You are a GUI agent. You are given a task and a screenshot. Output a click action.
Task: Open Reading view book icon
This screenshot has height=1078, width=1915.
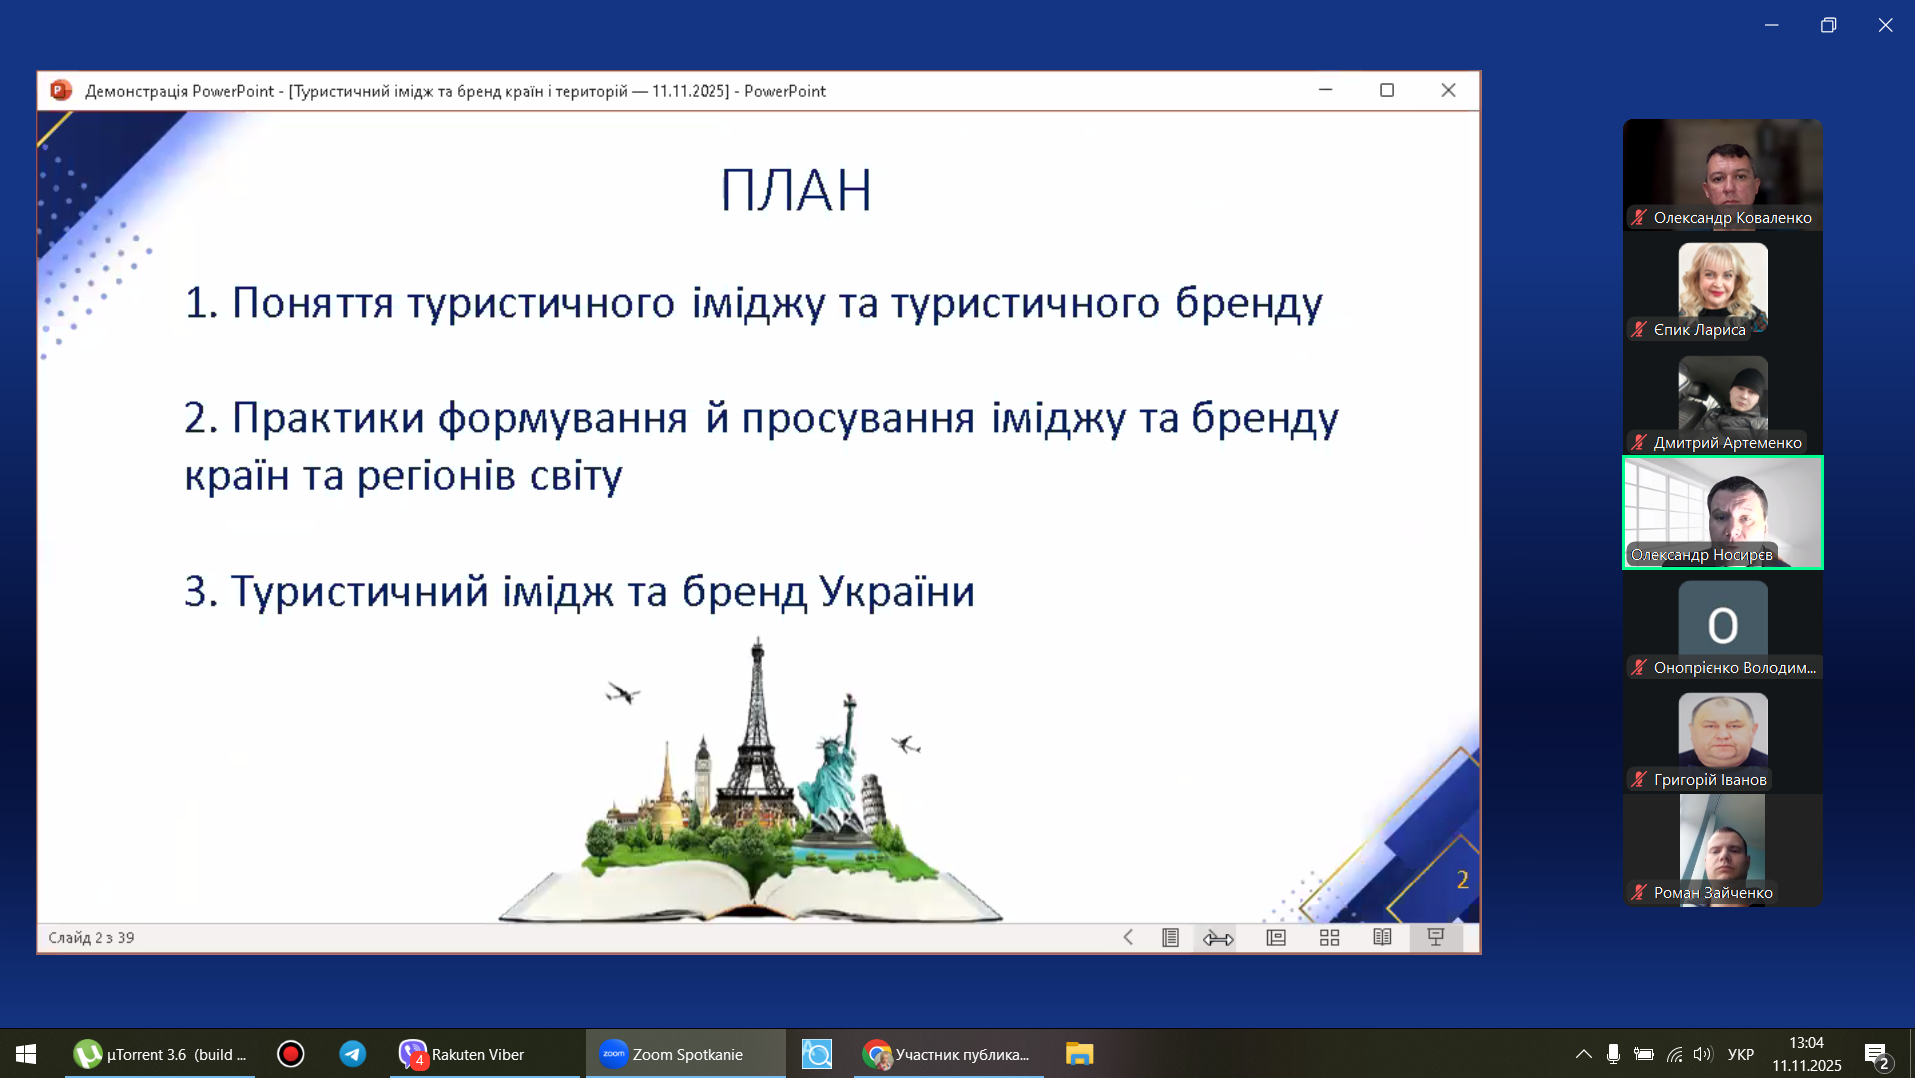click(x=1382, y=937)
